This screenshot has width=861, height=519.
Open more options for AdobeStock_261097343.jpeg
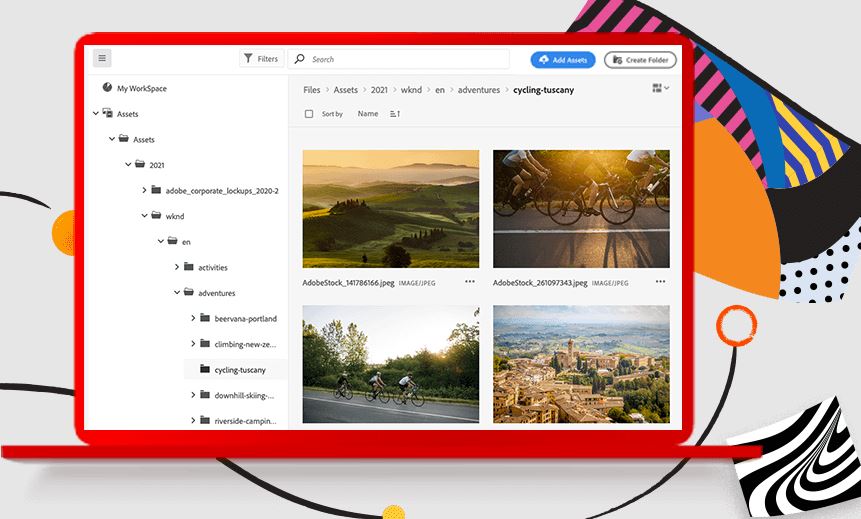(660, 282)
